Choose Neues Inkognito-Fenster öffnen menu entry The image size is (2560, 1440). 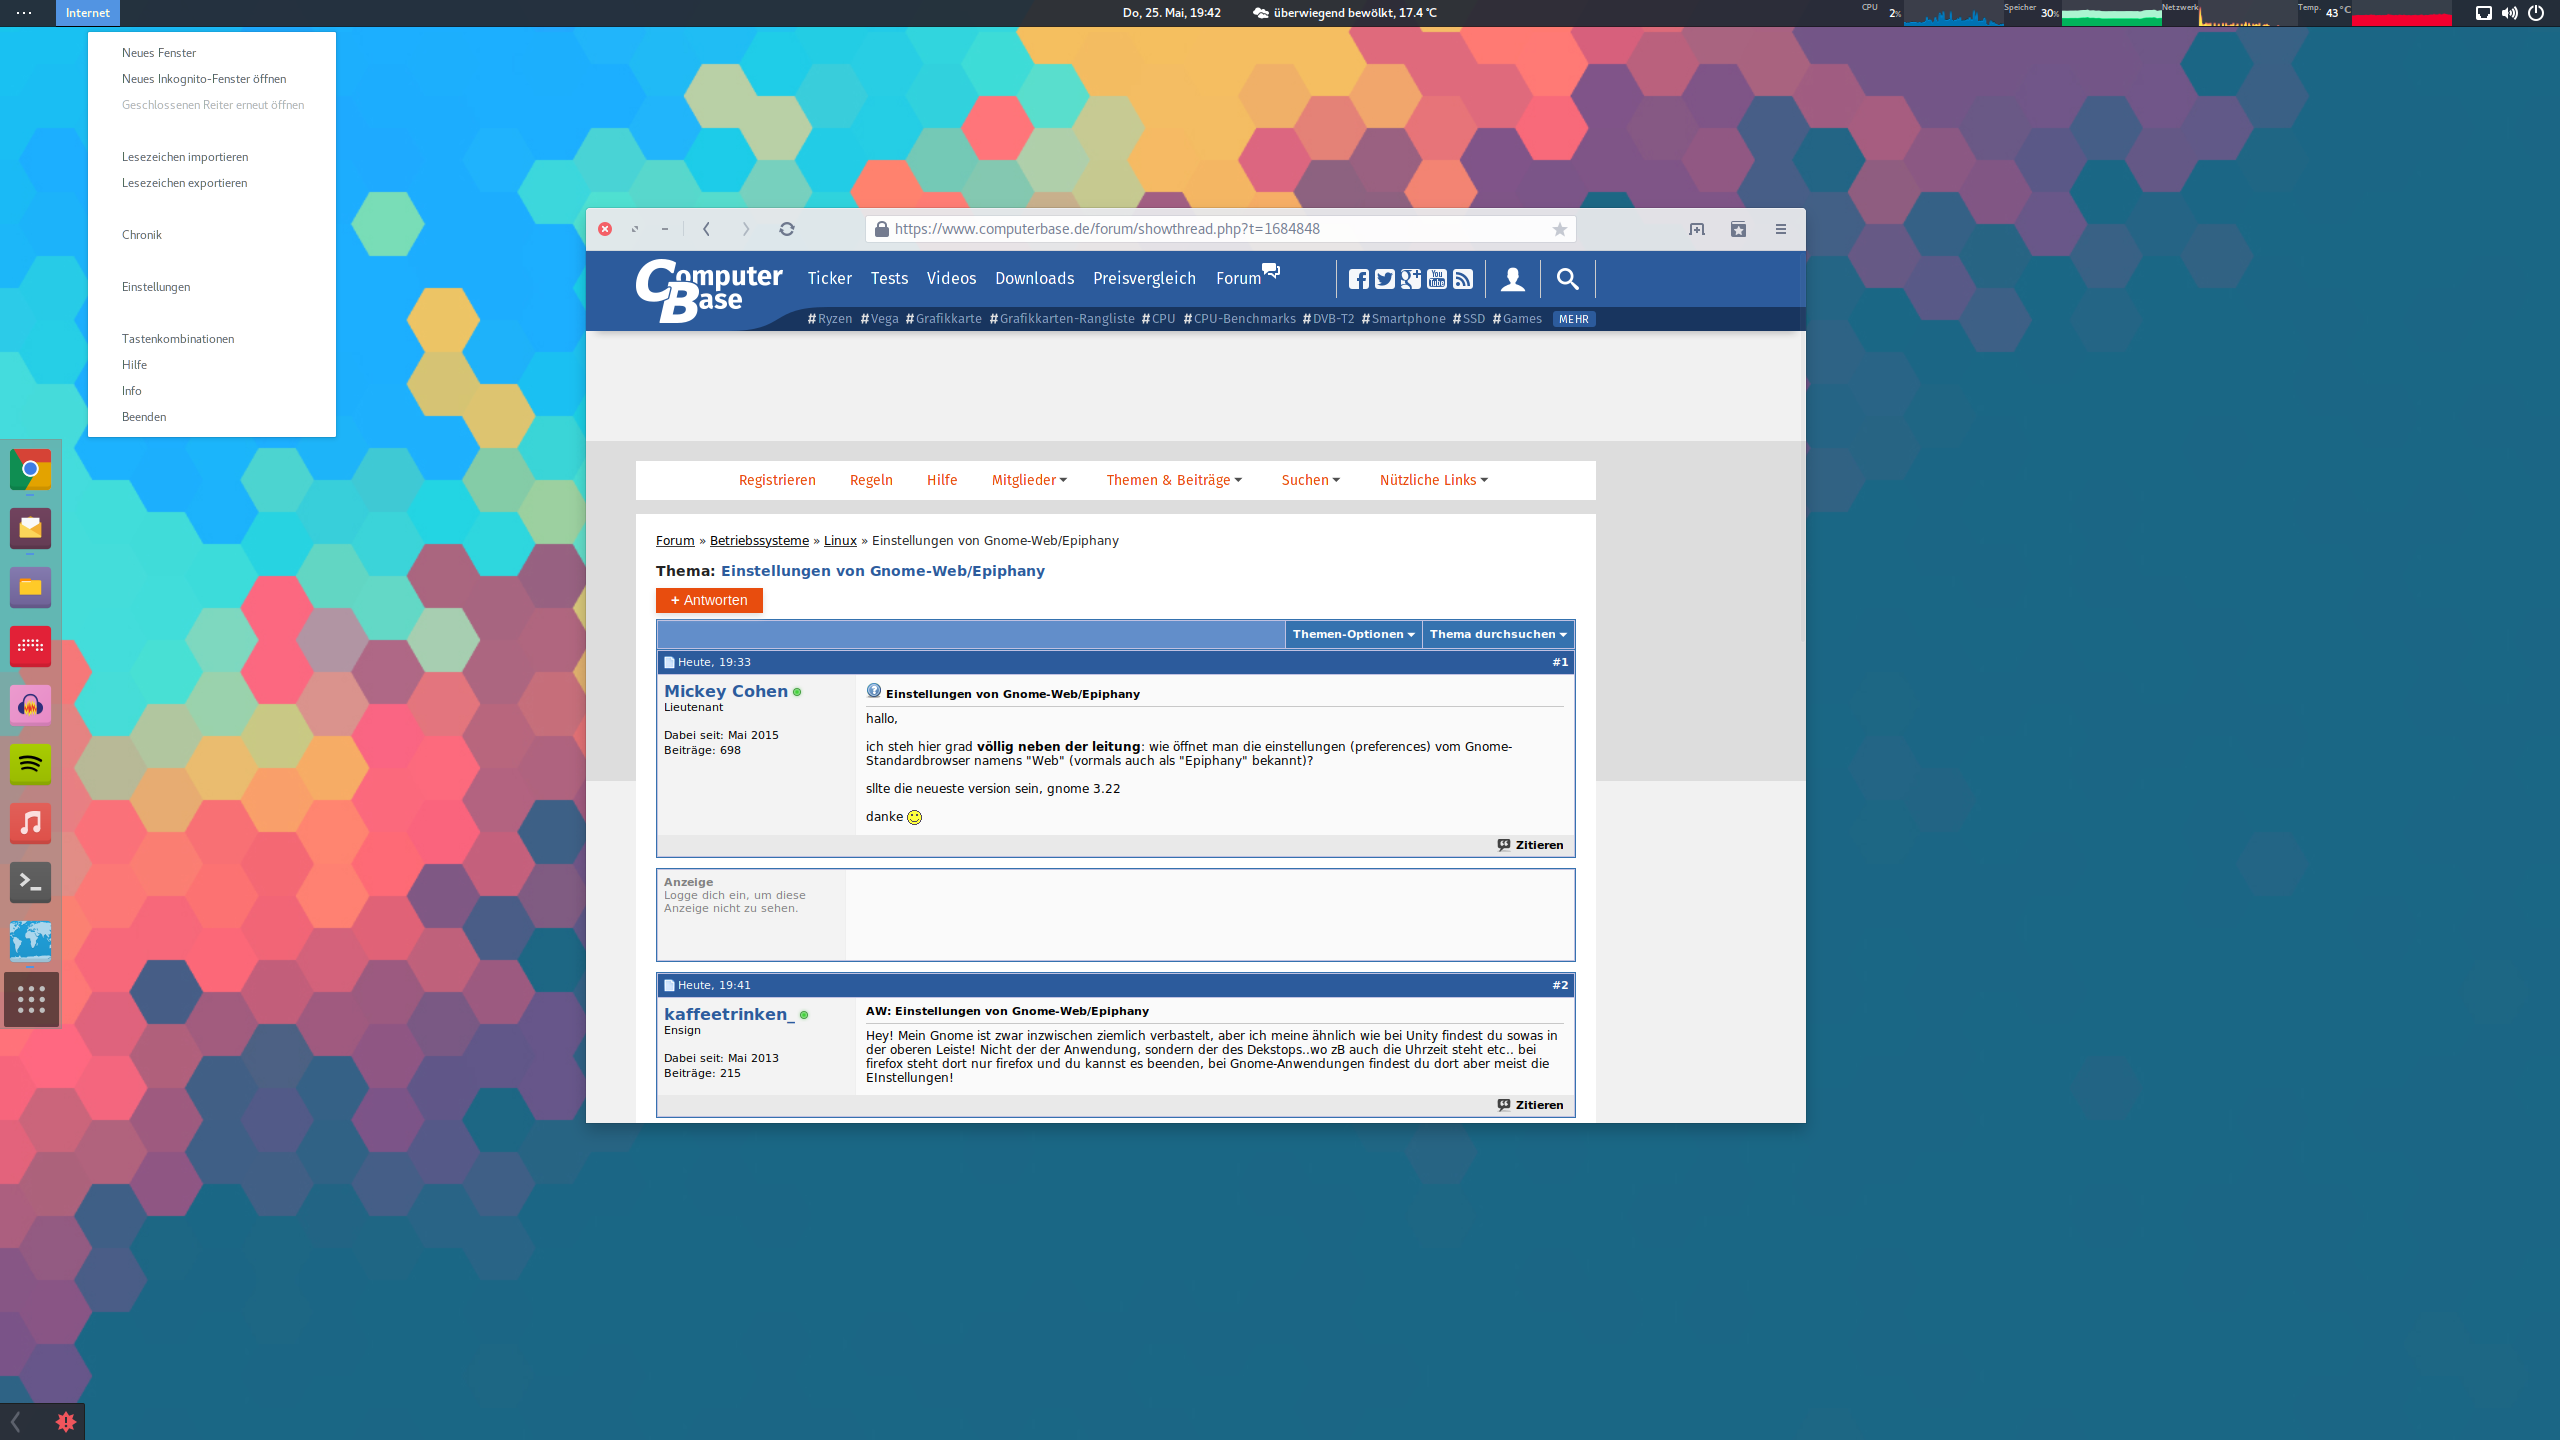[204, 79]
